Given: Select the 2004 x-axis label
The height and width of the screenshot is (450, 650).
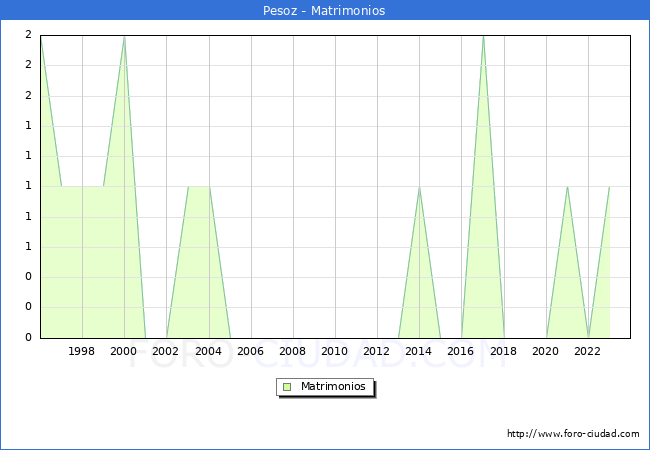Looking at the screenshot, I should pyautogui.click(x=208, y=351).
